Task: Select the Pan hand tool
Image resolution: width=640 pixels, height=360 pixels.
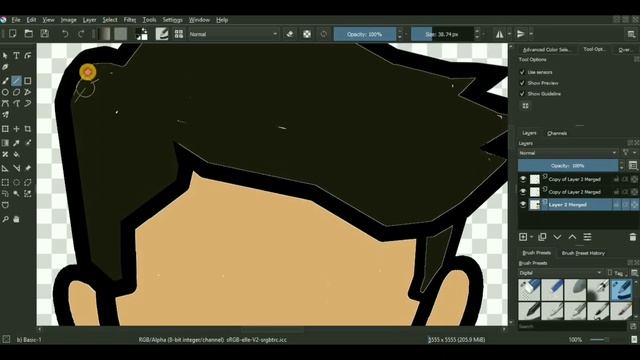Action: [16, 220]
